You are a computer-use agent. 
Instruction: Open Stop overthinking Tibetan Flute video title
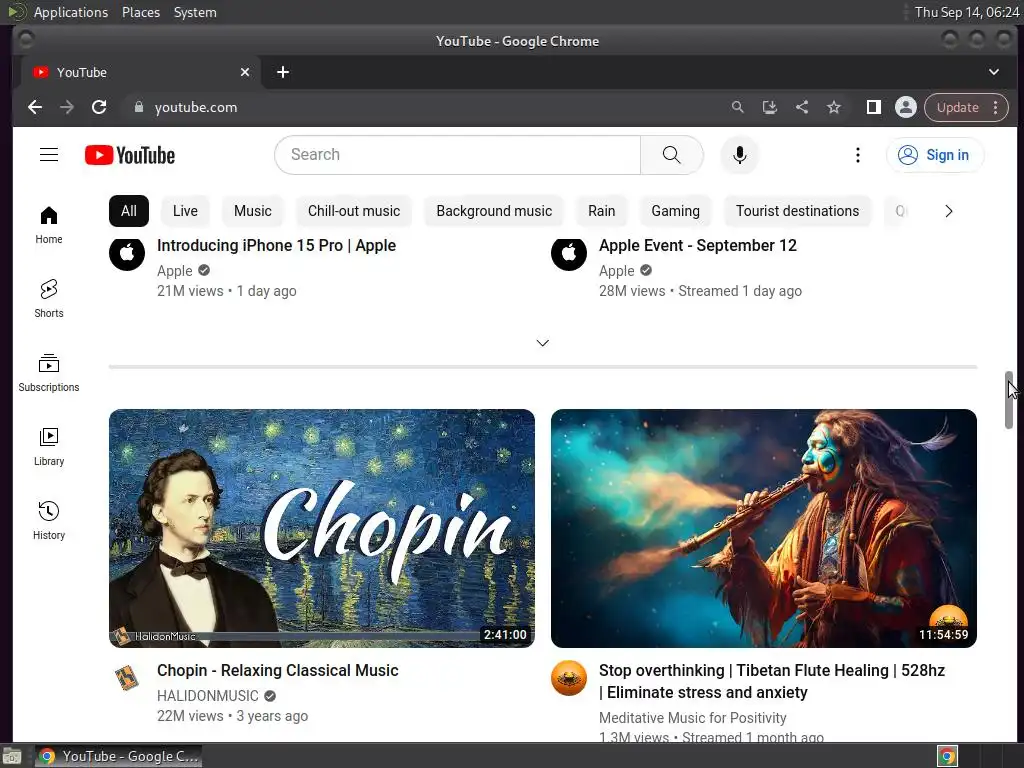point(771,681)
